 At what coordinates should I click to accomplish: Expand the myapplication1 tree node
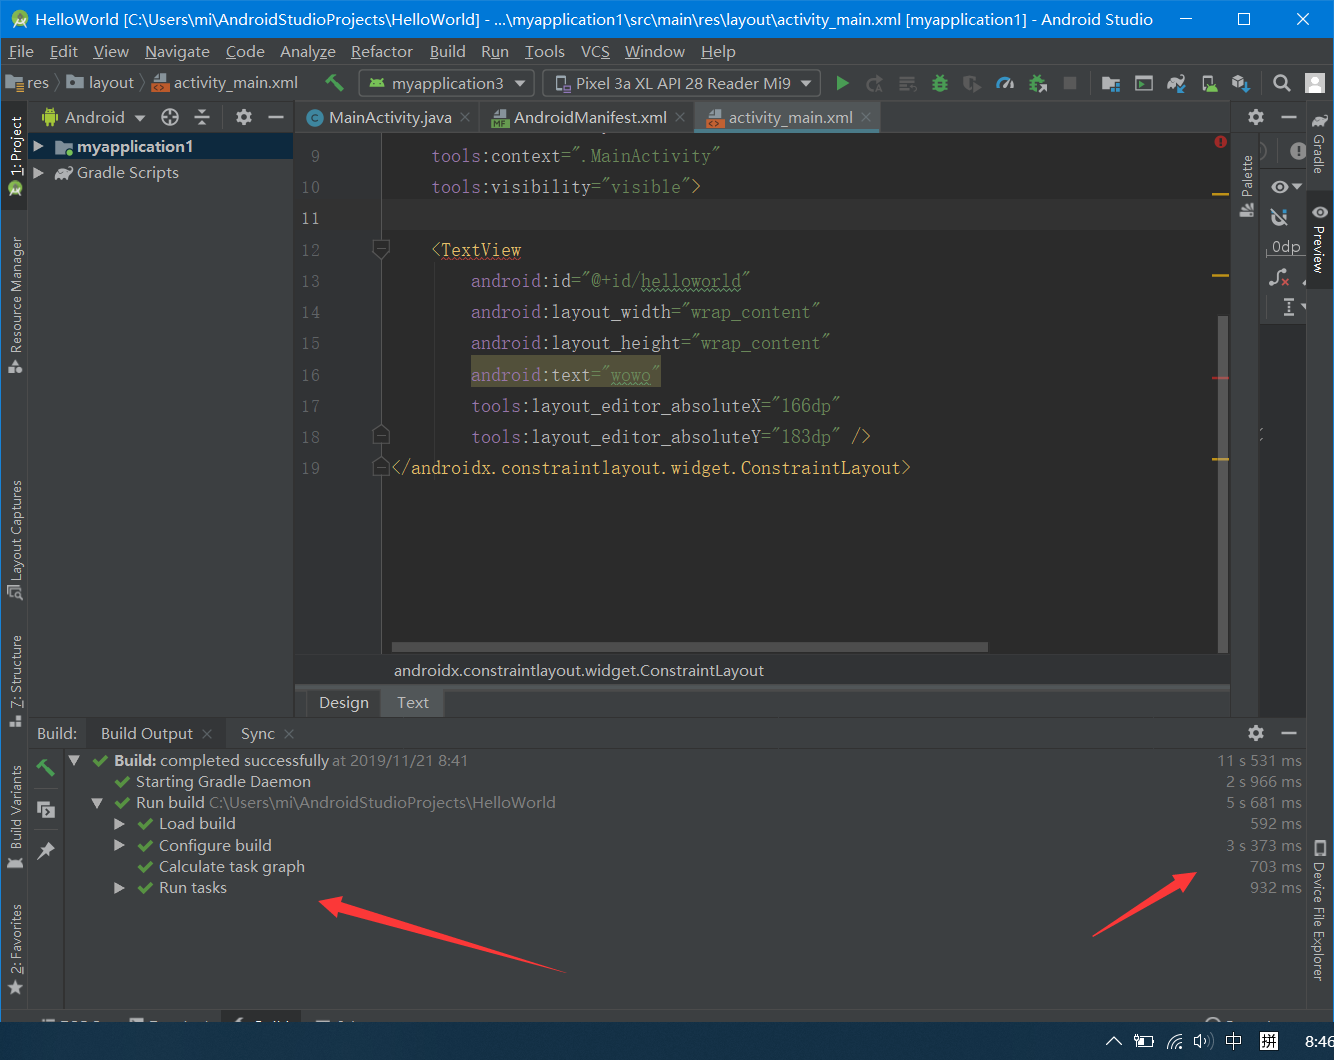pos(38,146)
